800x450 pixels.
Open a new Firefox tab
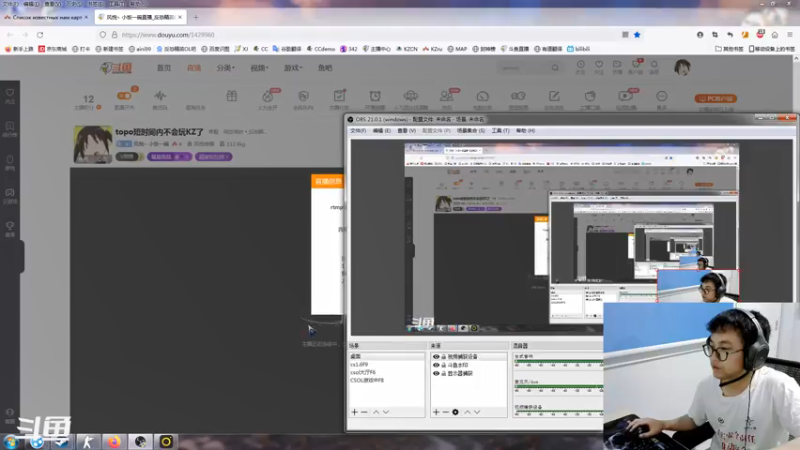pyautogui.click(x=195, y=17)
